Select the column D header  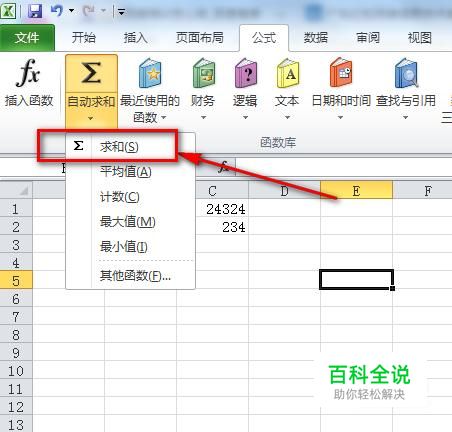tap(284, 191)
